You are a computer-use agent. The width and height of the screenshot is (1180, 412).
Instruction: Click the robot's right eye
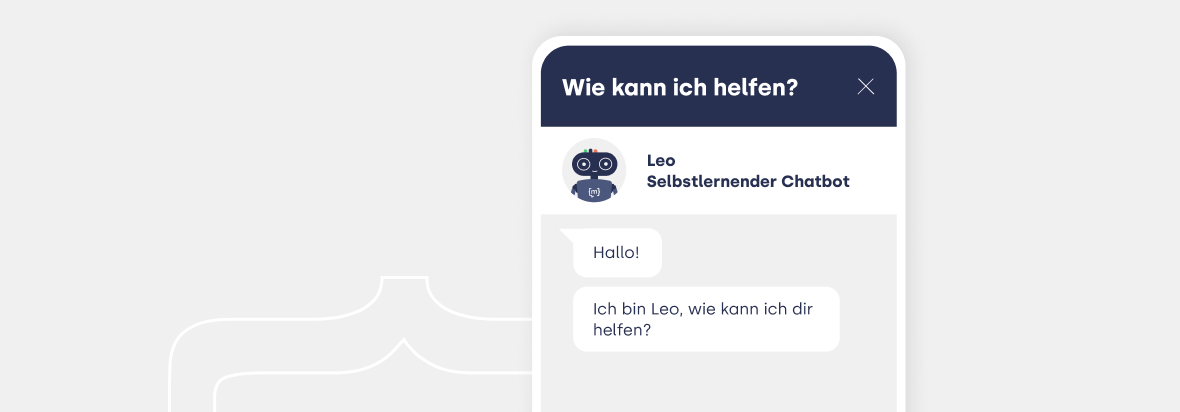click(605, 164)
